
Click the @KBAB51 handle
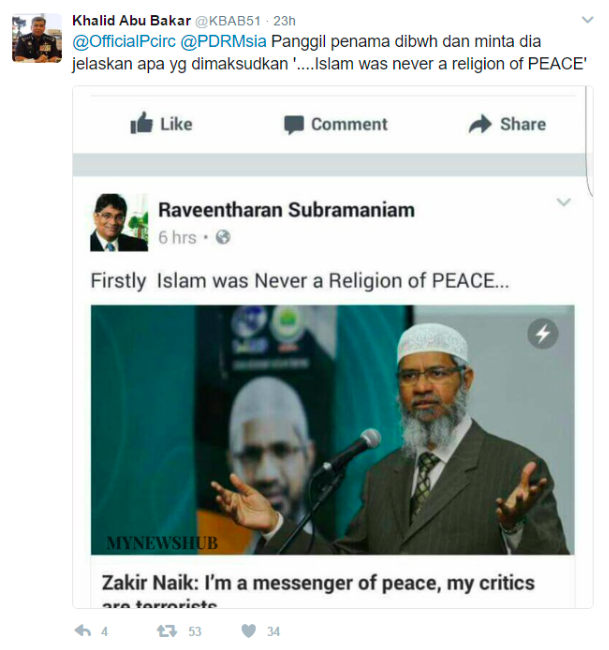(x=234, y=20)
